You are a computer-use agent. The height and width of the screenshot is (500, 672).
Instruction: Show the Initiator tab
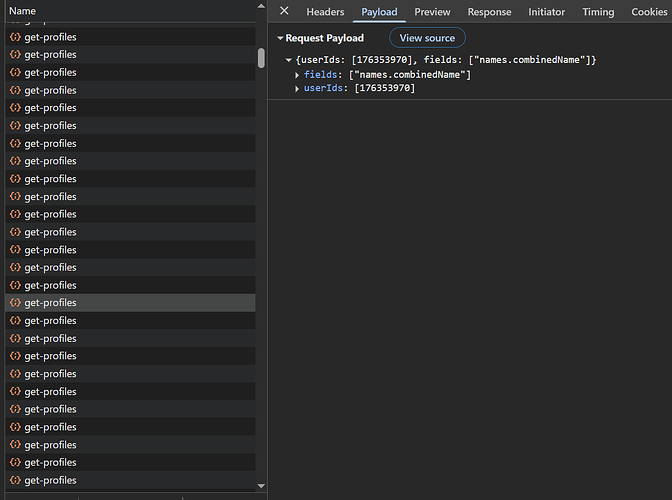[546, 12]
